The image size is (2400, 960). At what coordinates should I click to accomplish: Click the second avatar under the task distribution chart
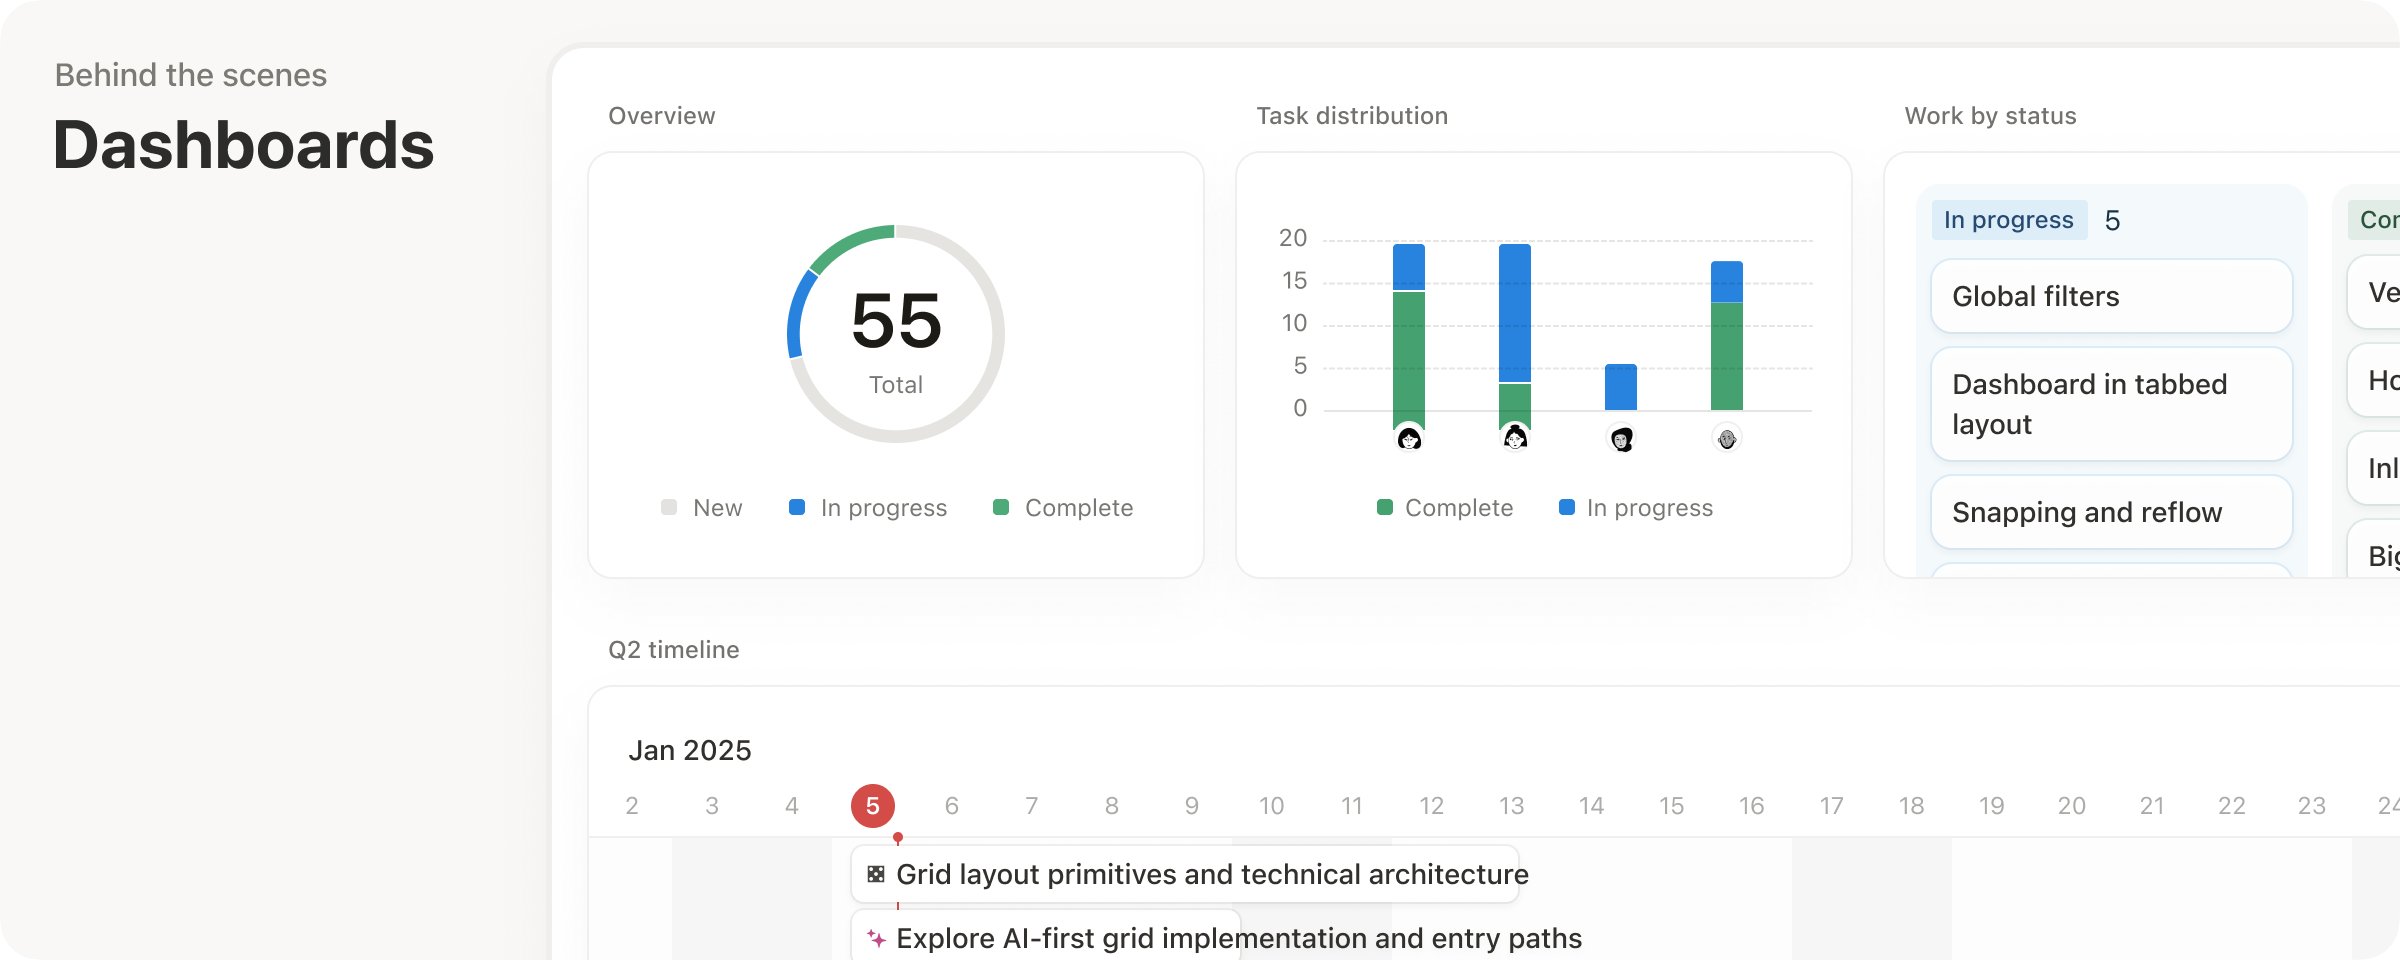(1515, 438)
